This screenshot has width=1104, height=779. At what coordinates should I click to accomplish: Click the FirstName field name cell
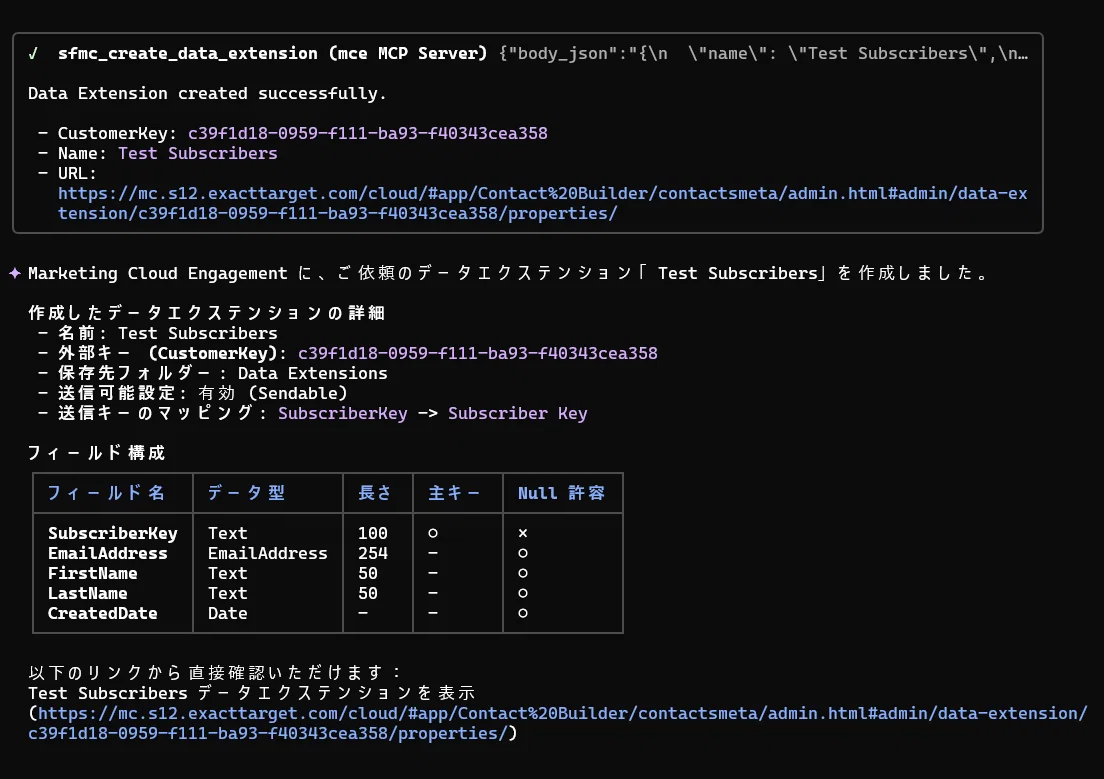pos(92,573)
